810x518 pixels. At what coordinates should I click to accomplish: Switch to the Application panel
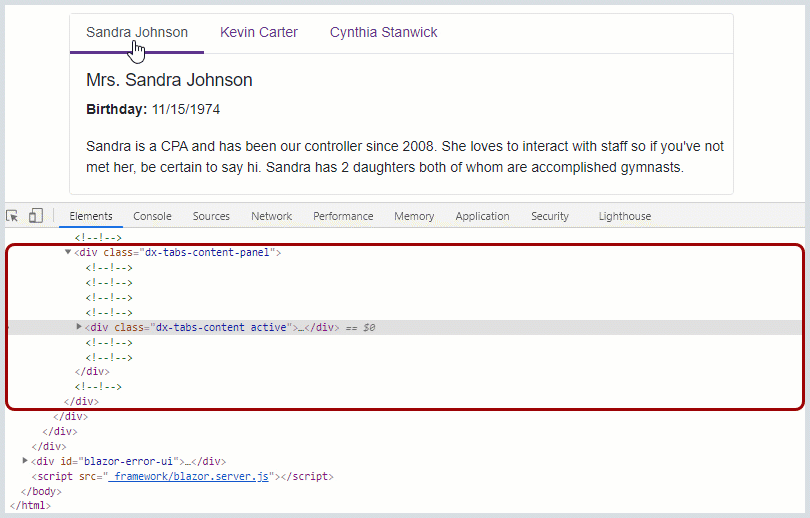(x=482, y=216)
